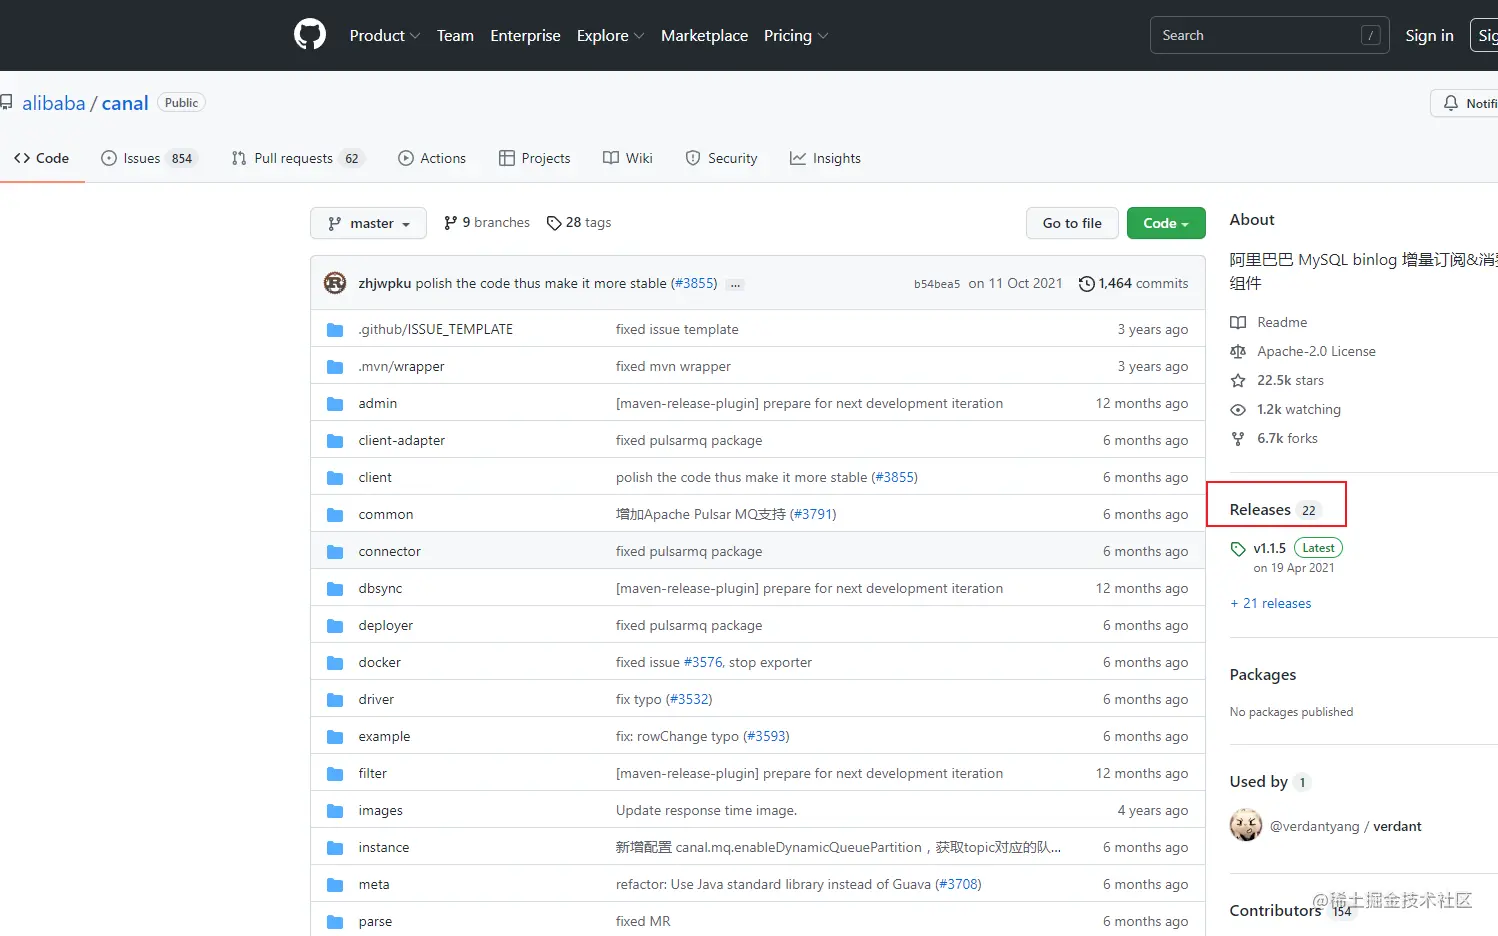Click the meta folder icon

point(335,885)
